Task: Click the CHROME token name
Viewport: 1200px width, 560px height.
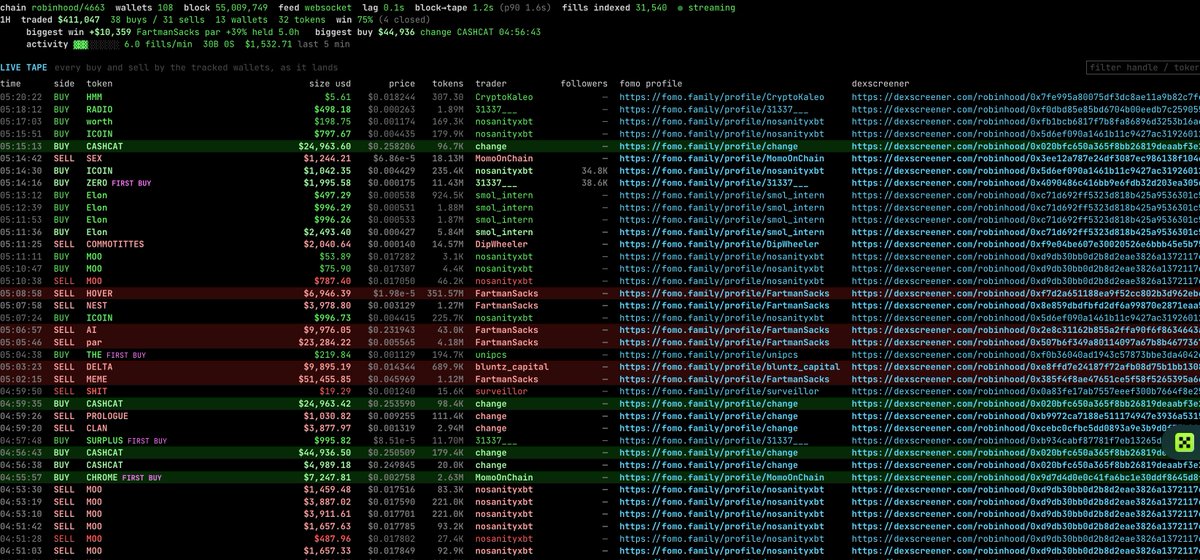Action: tap(104, 477)
